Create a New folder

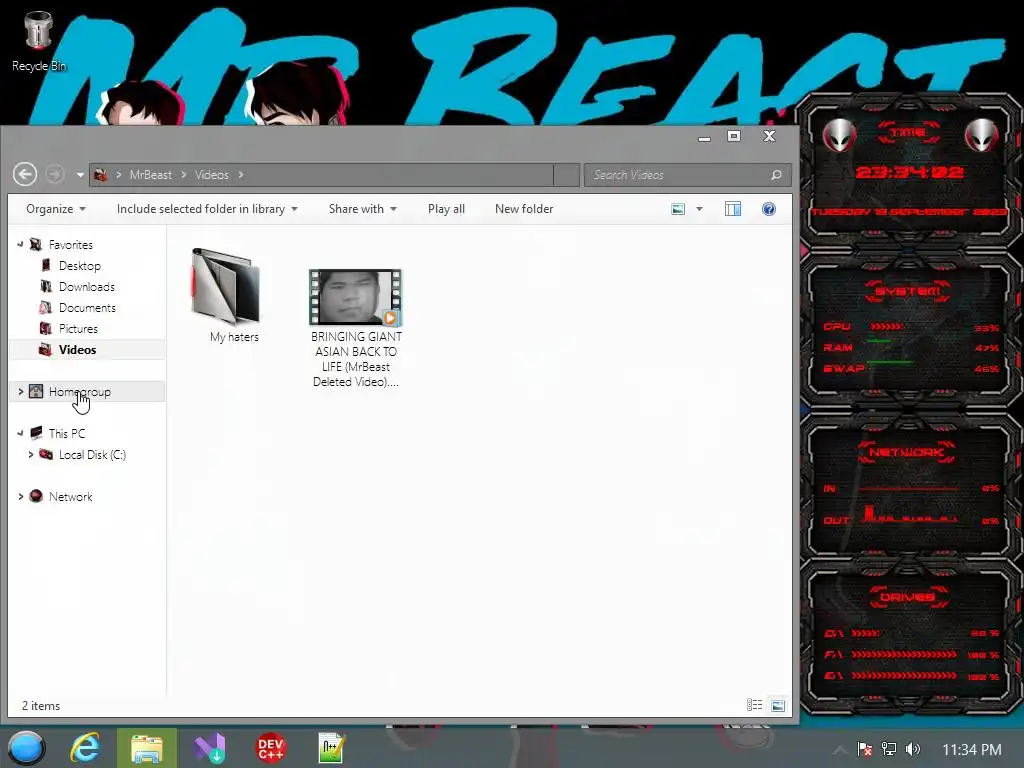click(524, 209)
